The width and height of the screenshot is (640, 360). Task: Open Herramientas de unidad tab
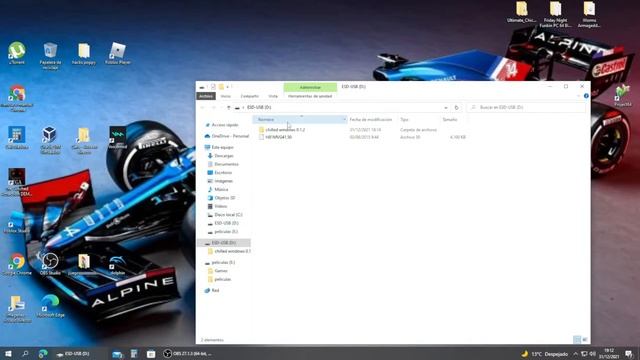tap(310, 96)
